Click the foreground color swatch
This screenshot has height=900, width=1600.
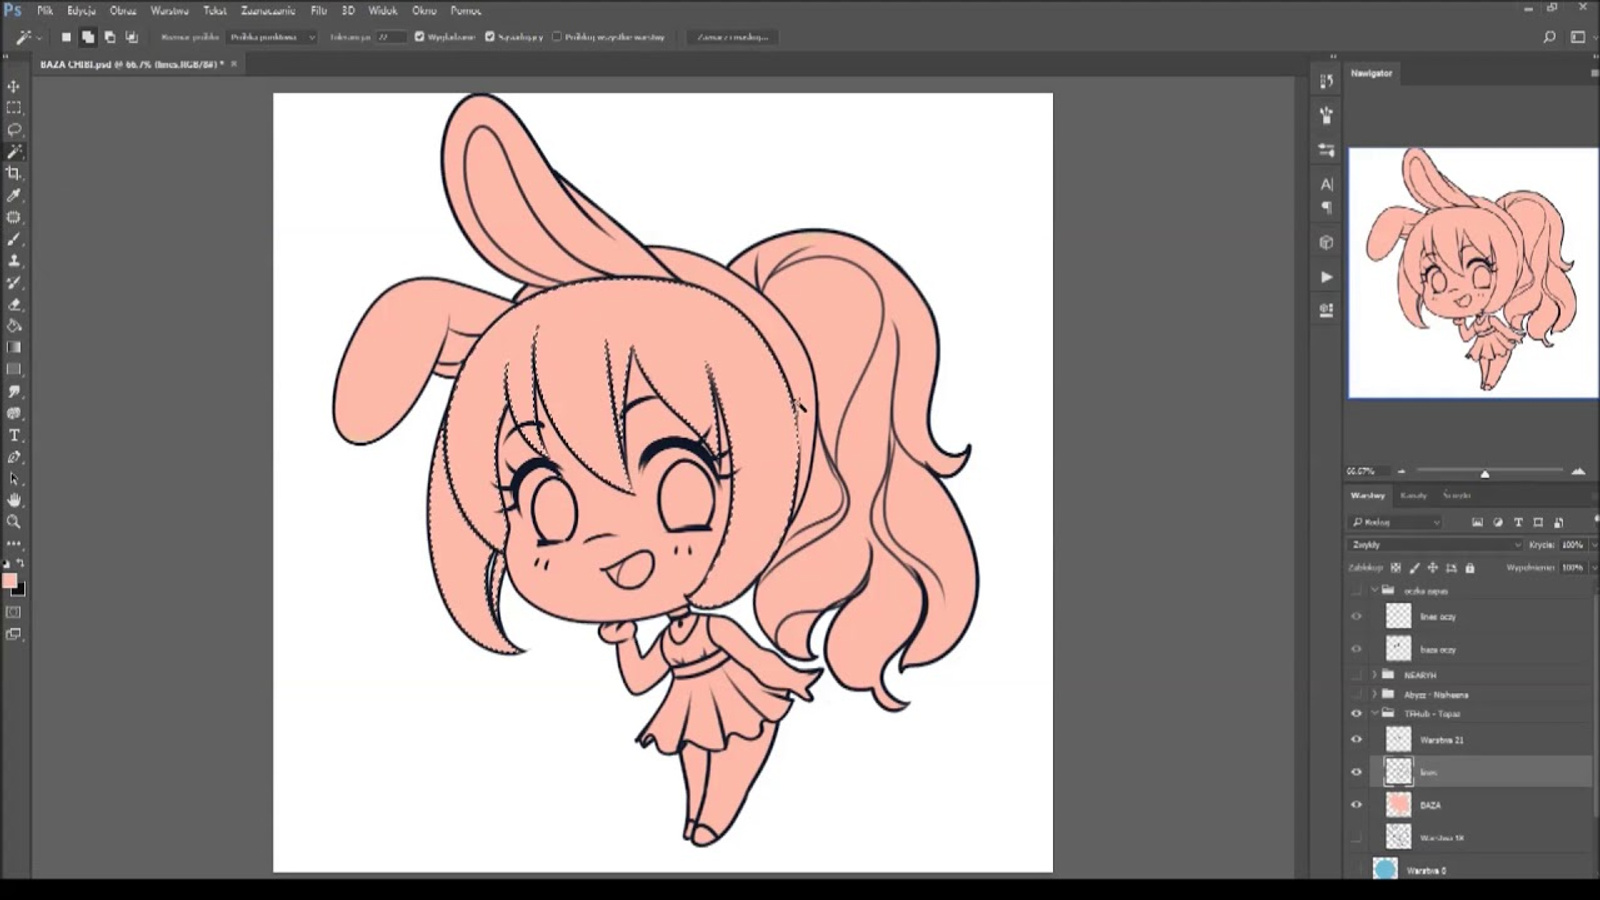coord(10,581)
